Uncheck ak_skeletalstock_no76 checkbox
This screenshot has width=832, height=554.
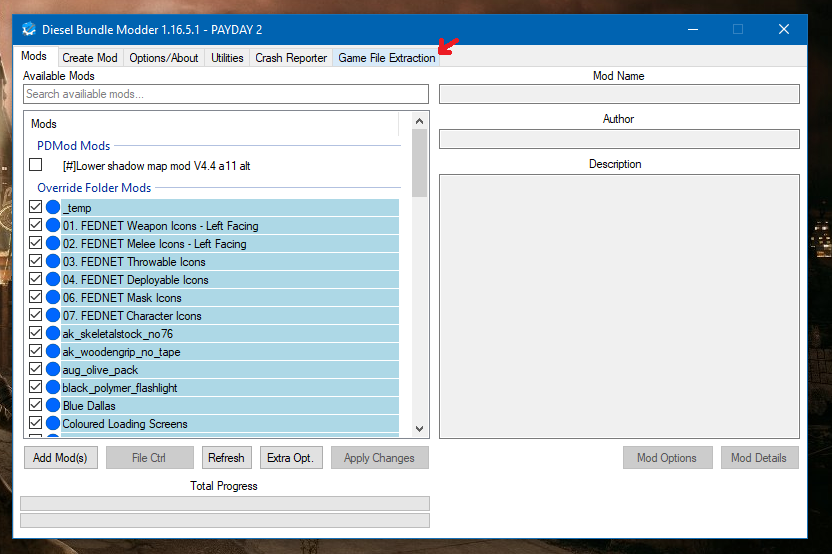click(x=36, y=333)
